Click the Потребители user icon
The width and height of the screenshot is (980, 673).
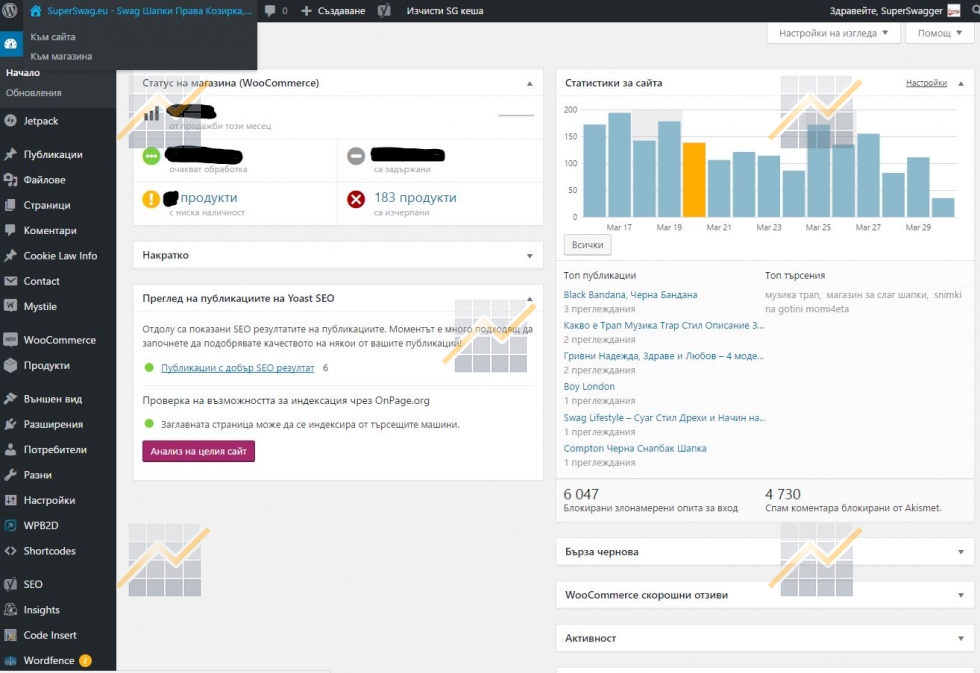[10, 449]
